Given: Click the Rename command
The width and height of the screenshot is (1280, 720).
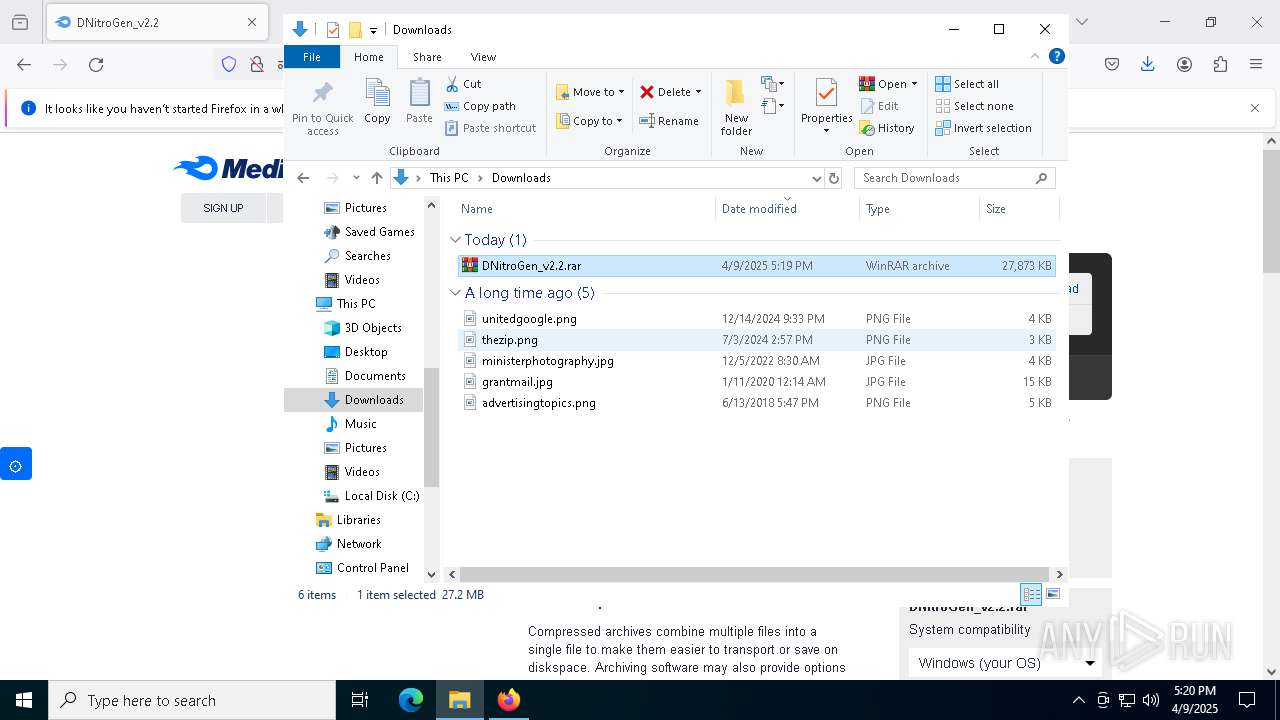Looking at the screenshot, I should pyautogui.click(x=669, y=121).
